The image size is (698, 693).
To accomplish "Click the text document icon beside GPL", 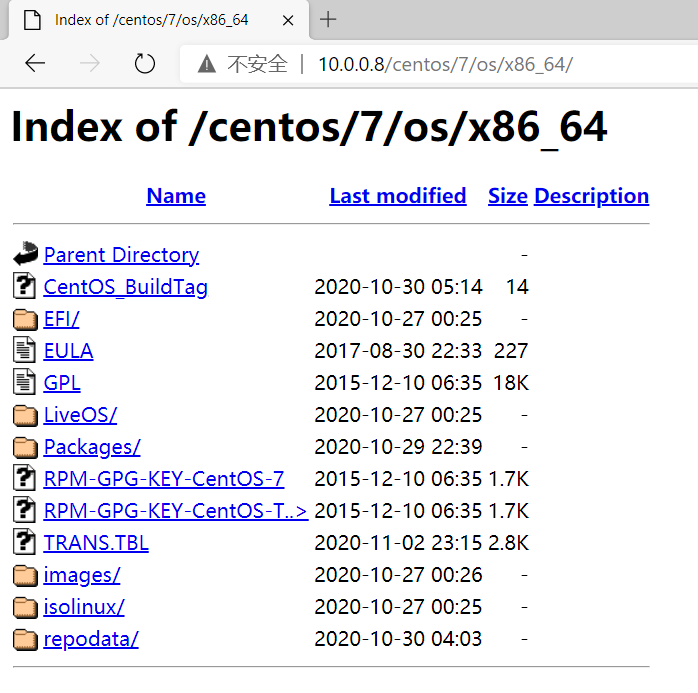I will [24, 381].
